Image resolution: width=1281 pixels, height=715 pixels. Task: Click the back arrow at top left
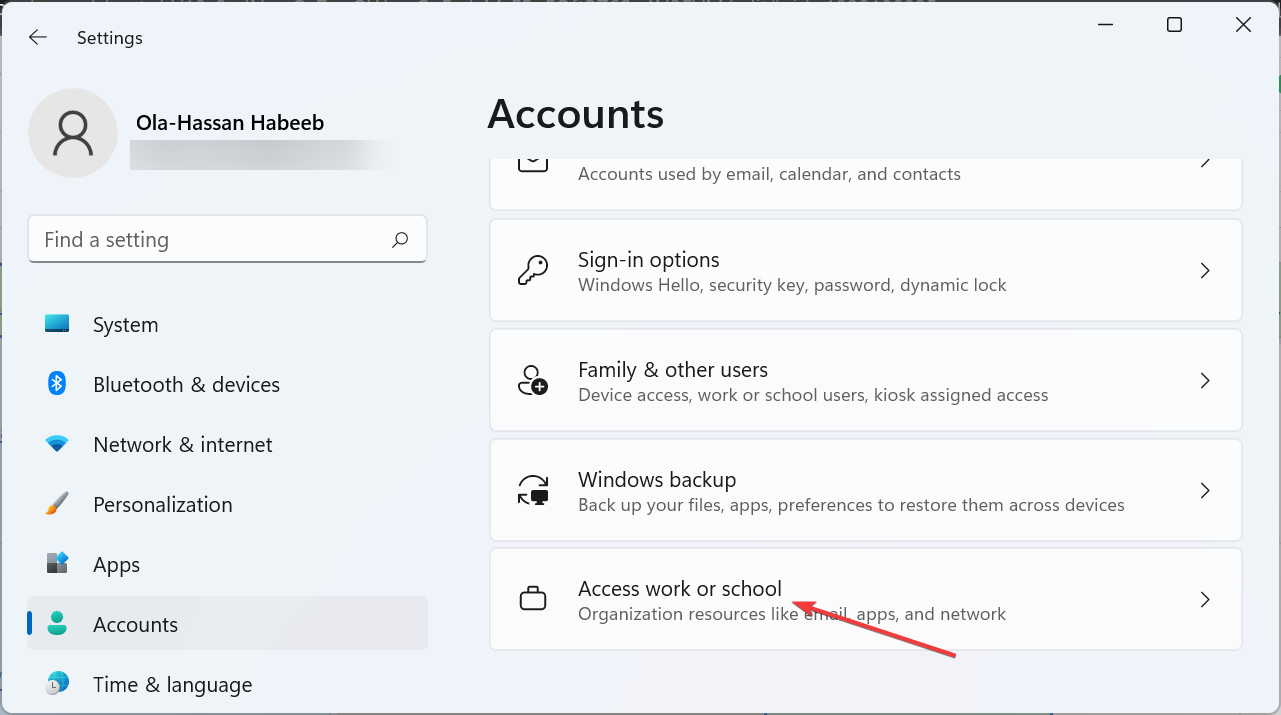37,37
